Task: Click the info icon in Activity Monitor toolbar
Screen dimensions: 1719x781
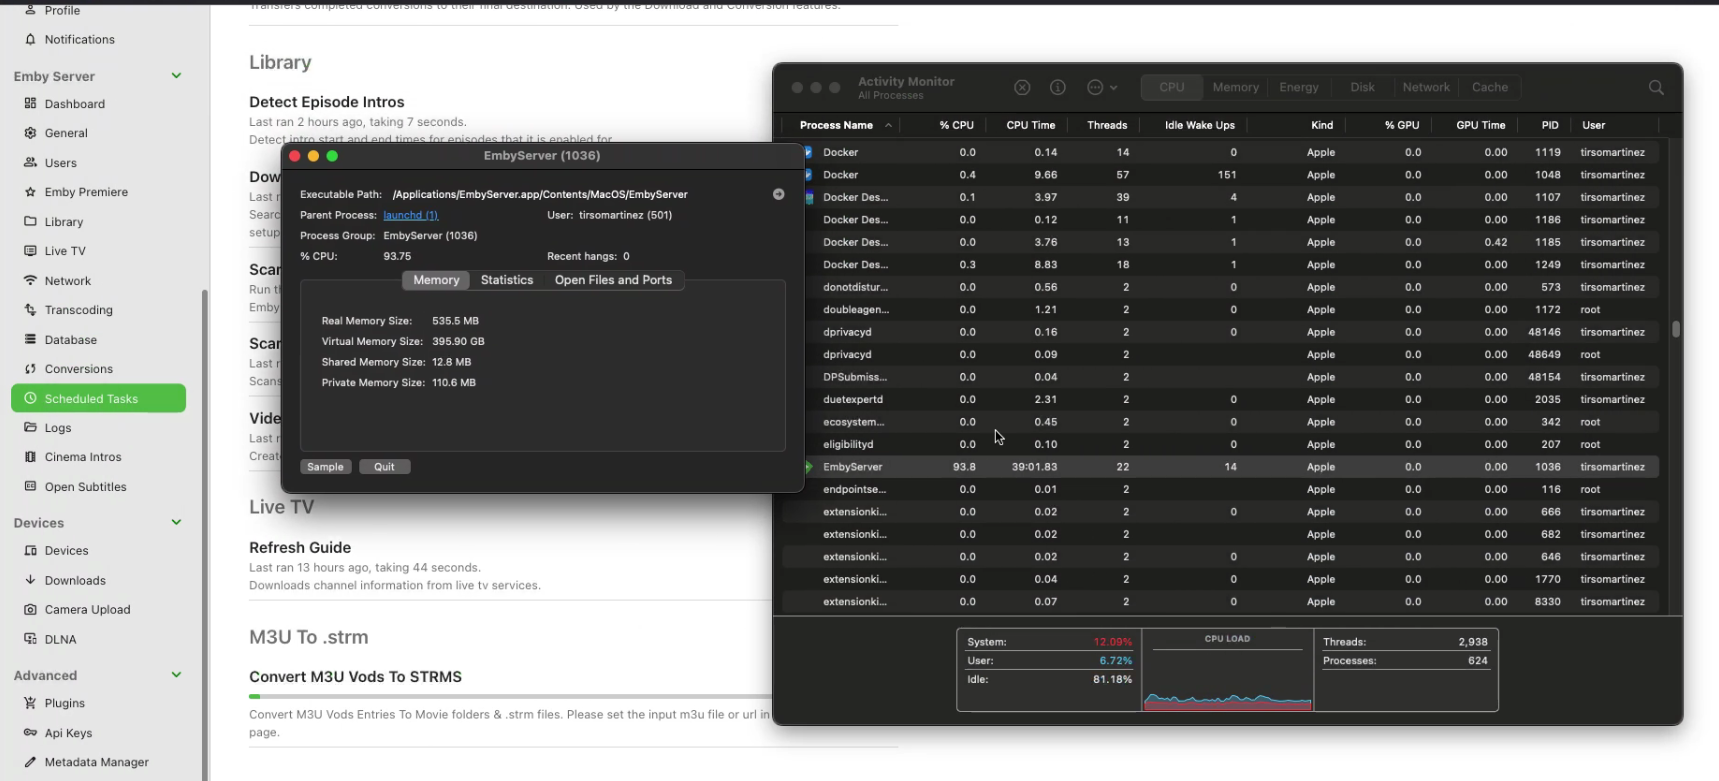Action: pyautogui.click(x=1058, y=88)
